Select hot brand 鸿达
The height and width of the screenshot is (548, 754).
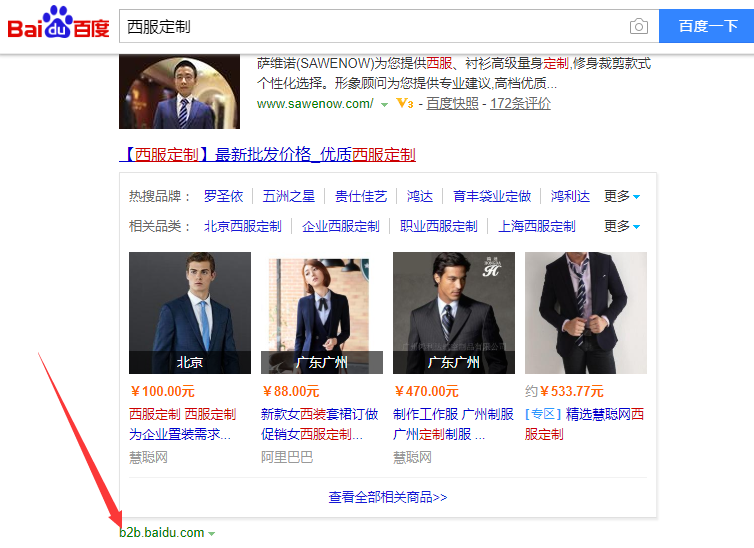[420, 196]
